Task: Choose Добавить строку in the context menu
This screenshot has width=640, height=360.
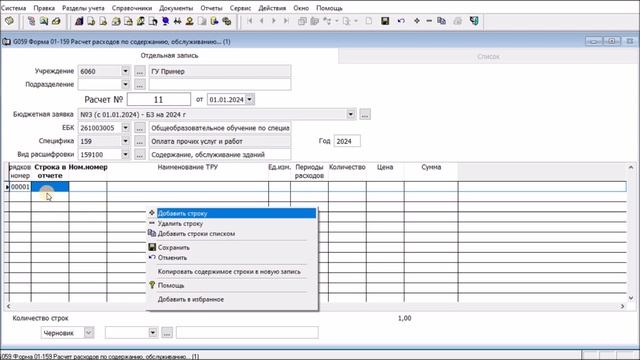Action: coord(232,213)
